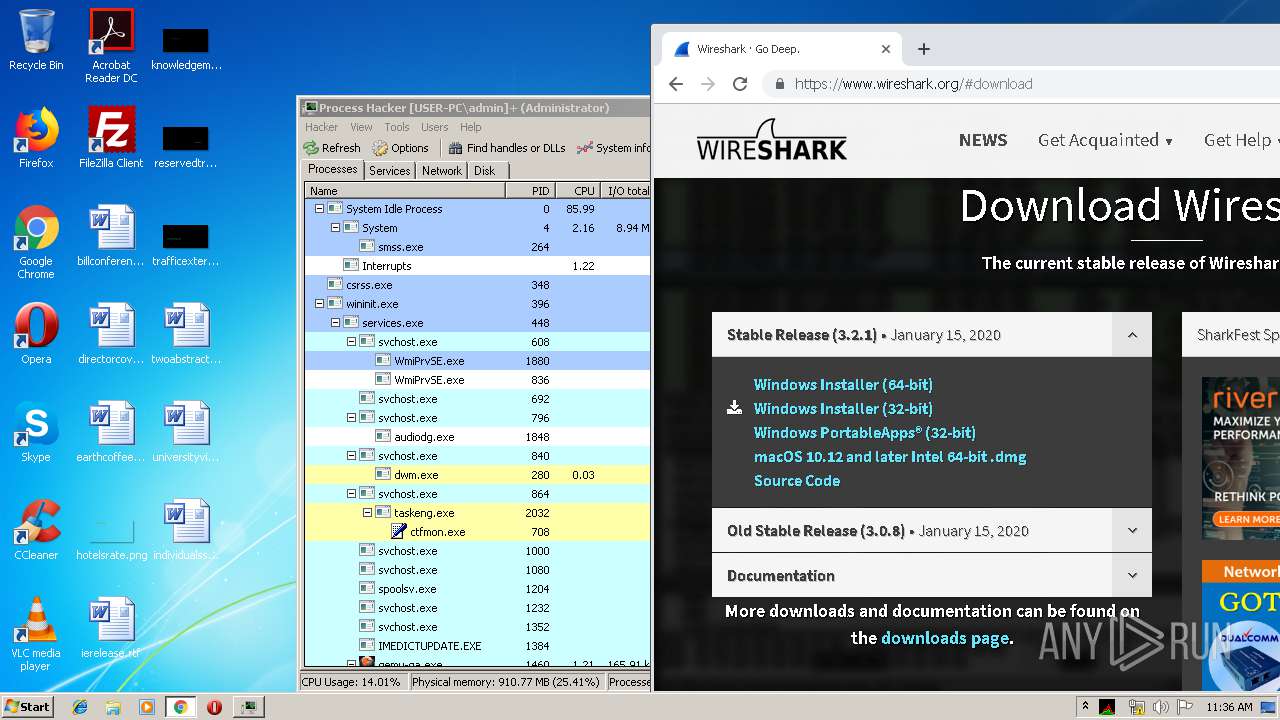Launch Skype from the desktop
Screen dimensions: 1280x720
point(36,433)
